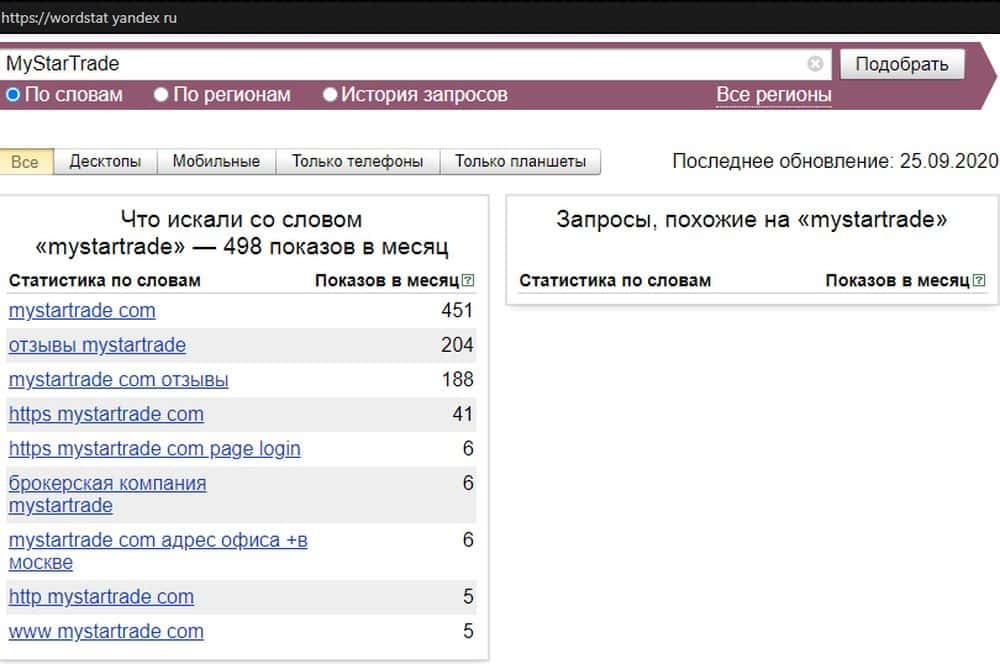The image size is (1000, 664).
Task: Select the 'По словам' radio button
Action: click(13, 95)
